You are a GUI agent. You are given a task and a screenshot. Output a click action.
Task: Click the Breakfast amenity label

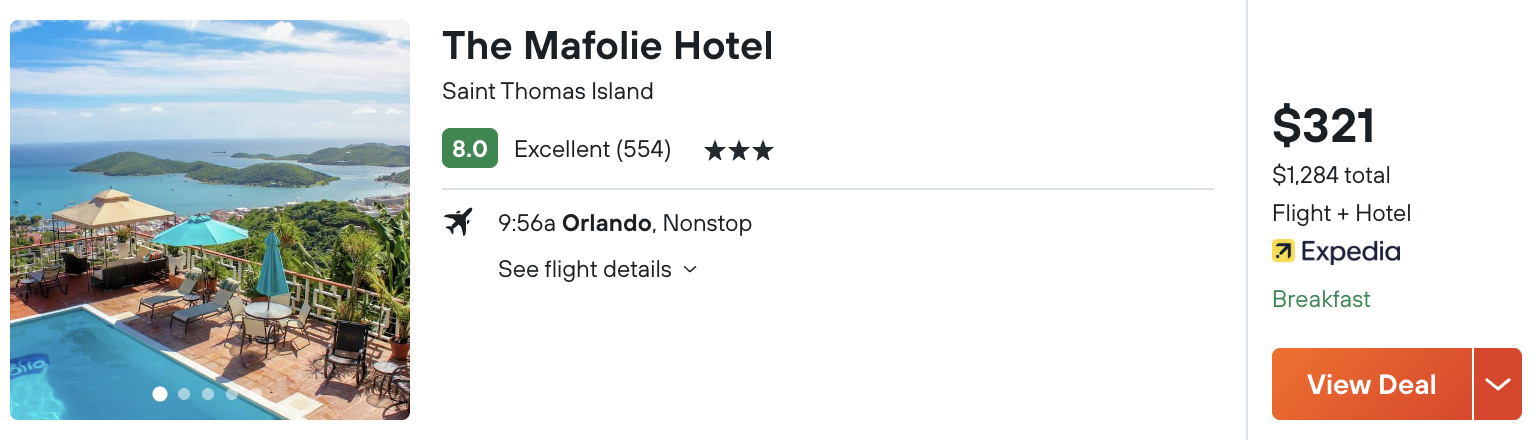click(x=1321, y=299)
